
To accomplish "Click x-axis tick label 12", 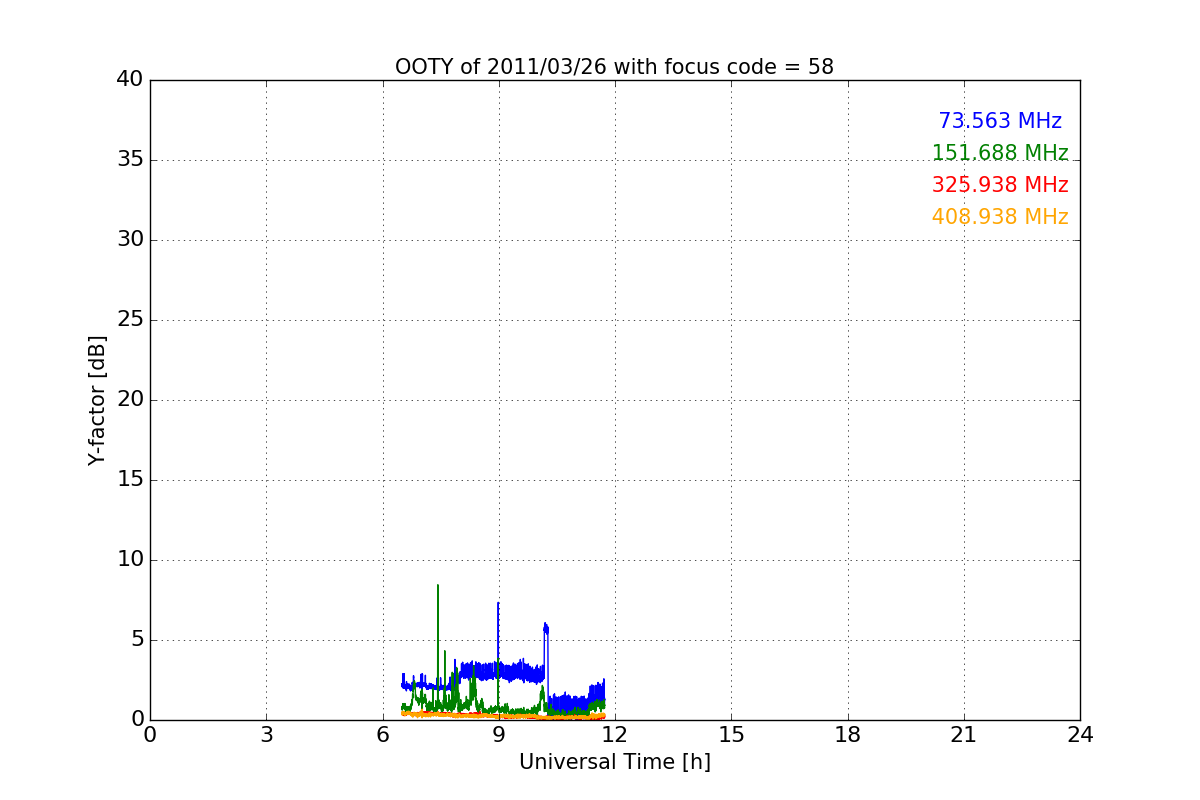I will point(615,735).
